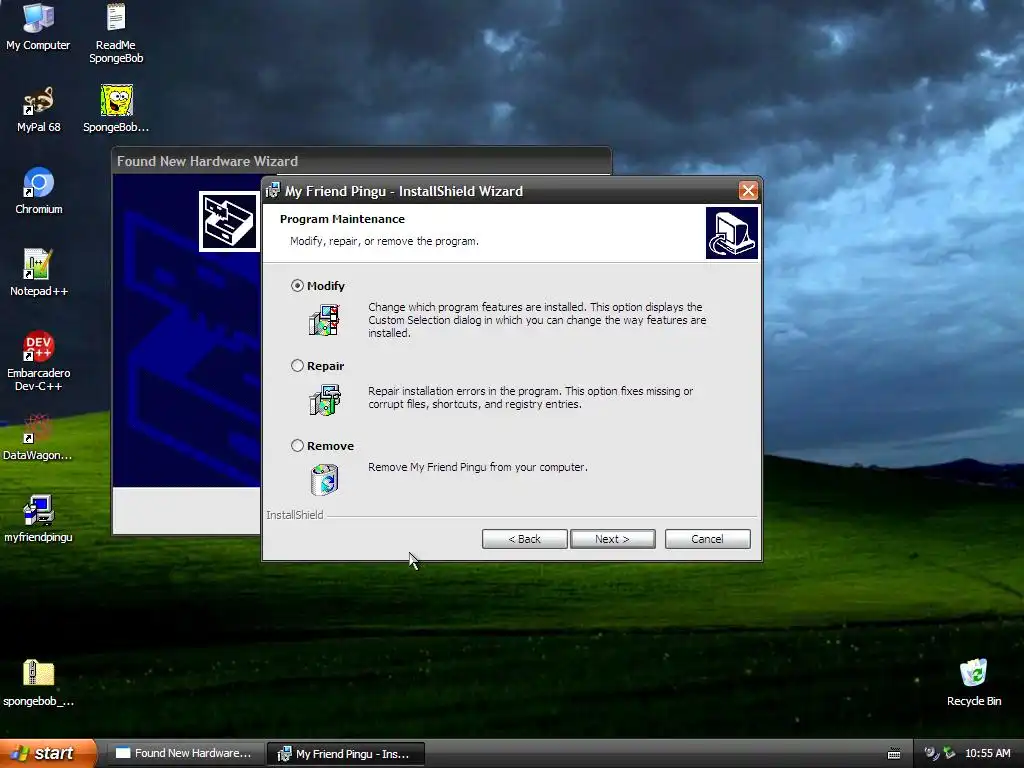Select the spongebob zip archive
Image resolution: width=1024 pixels, height=768 pixels.
38,683
